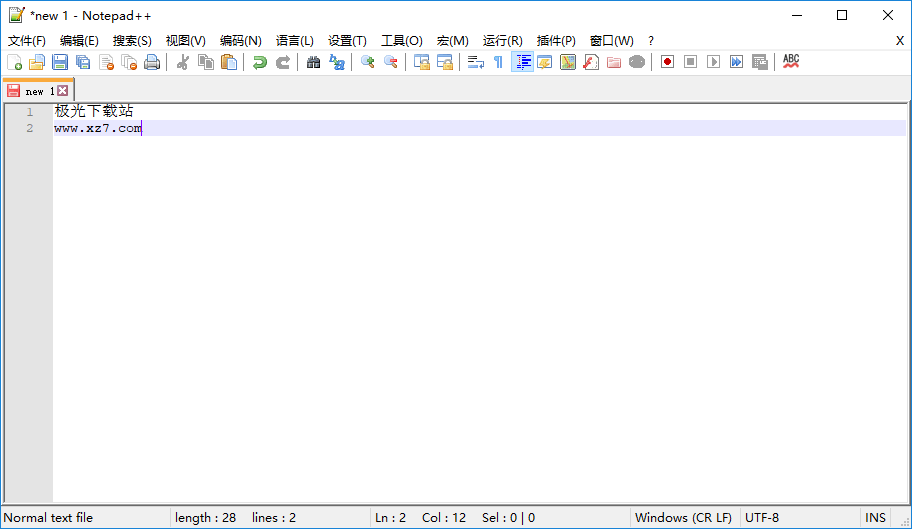This screenshot has height=529, width=912.
Task: Click the Close All documents icon
Action: (x=129, y=62)
